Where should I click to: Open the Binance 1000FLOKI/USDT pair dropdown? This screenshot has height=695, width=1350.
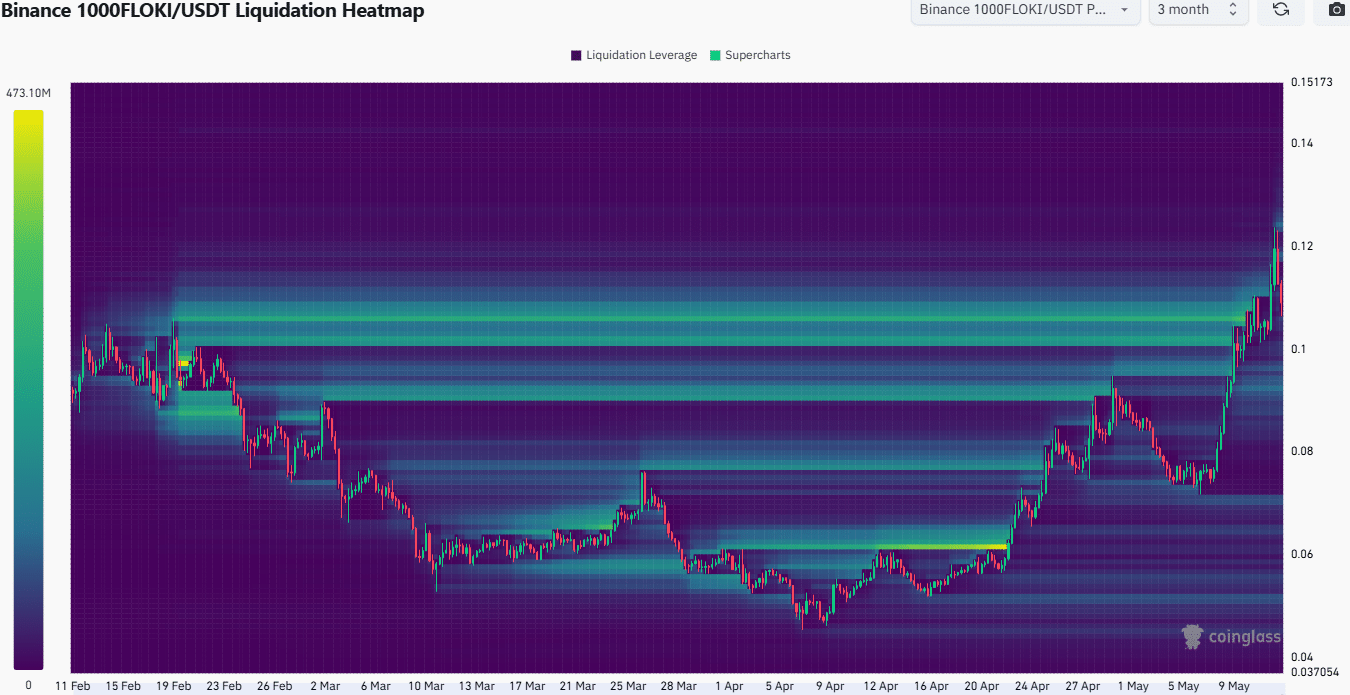click(x=1025, y=10)
